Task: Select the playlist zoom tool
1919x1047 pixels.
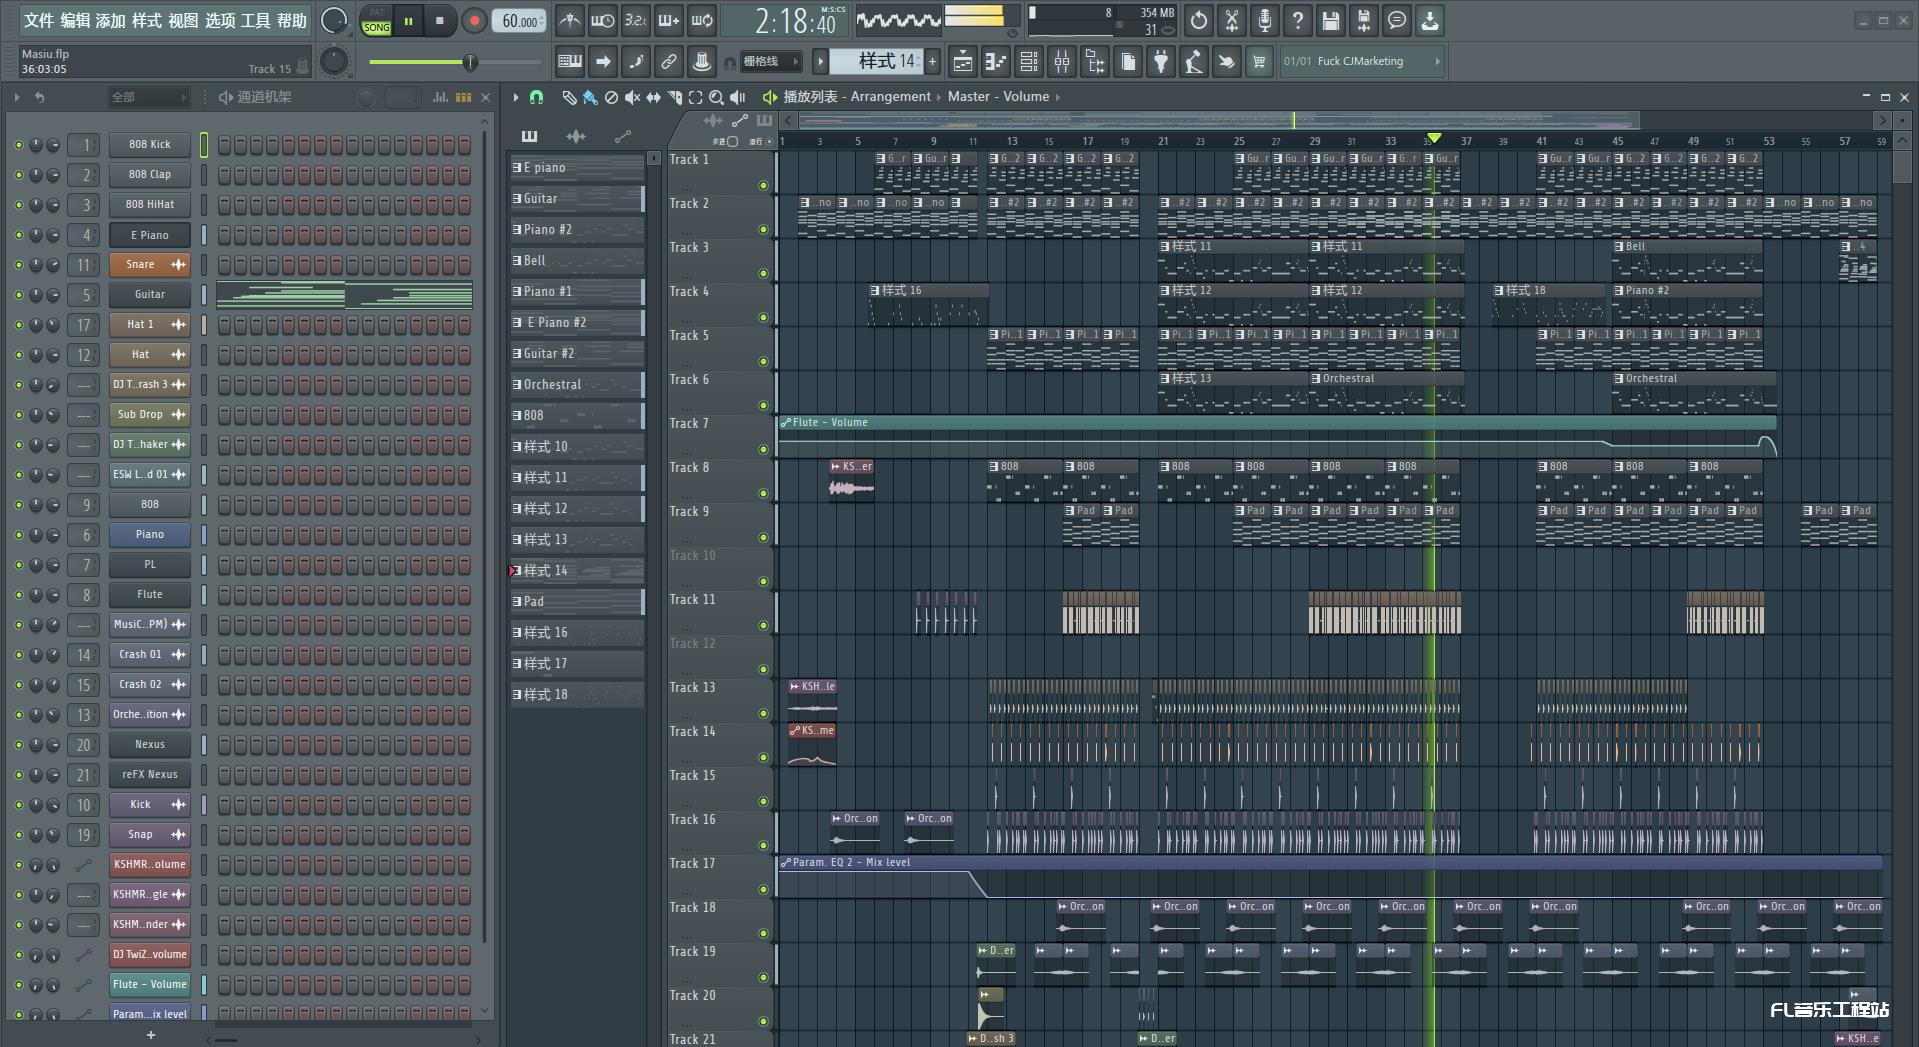Action: coord(716,97)
